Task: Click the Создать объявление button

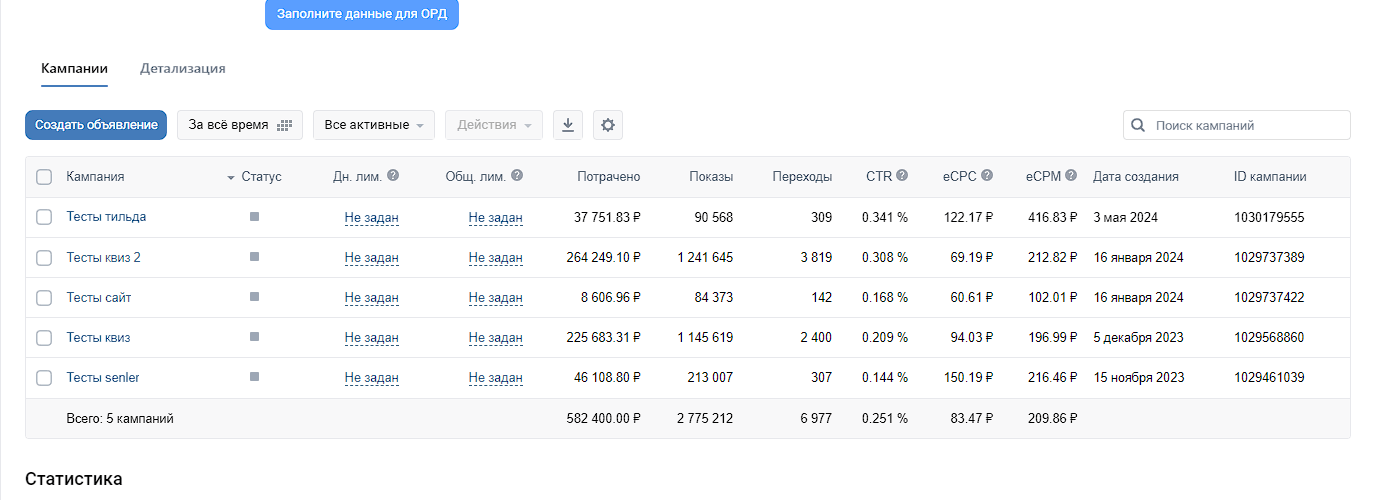Action: (x=96, y=125)
